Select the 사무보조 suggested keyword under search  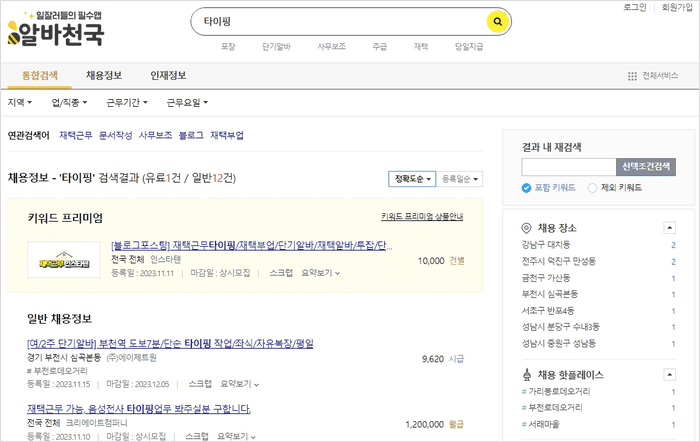point(331,46)
